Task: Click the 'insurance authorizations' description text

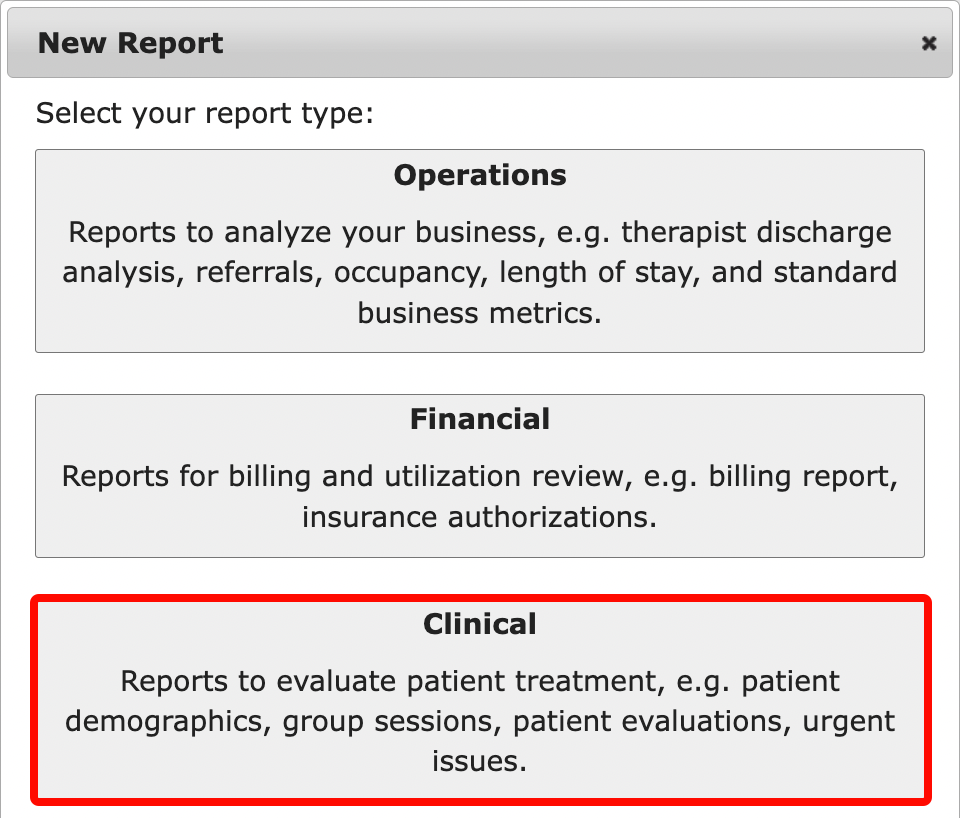Action: tap(480, 518)
